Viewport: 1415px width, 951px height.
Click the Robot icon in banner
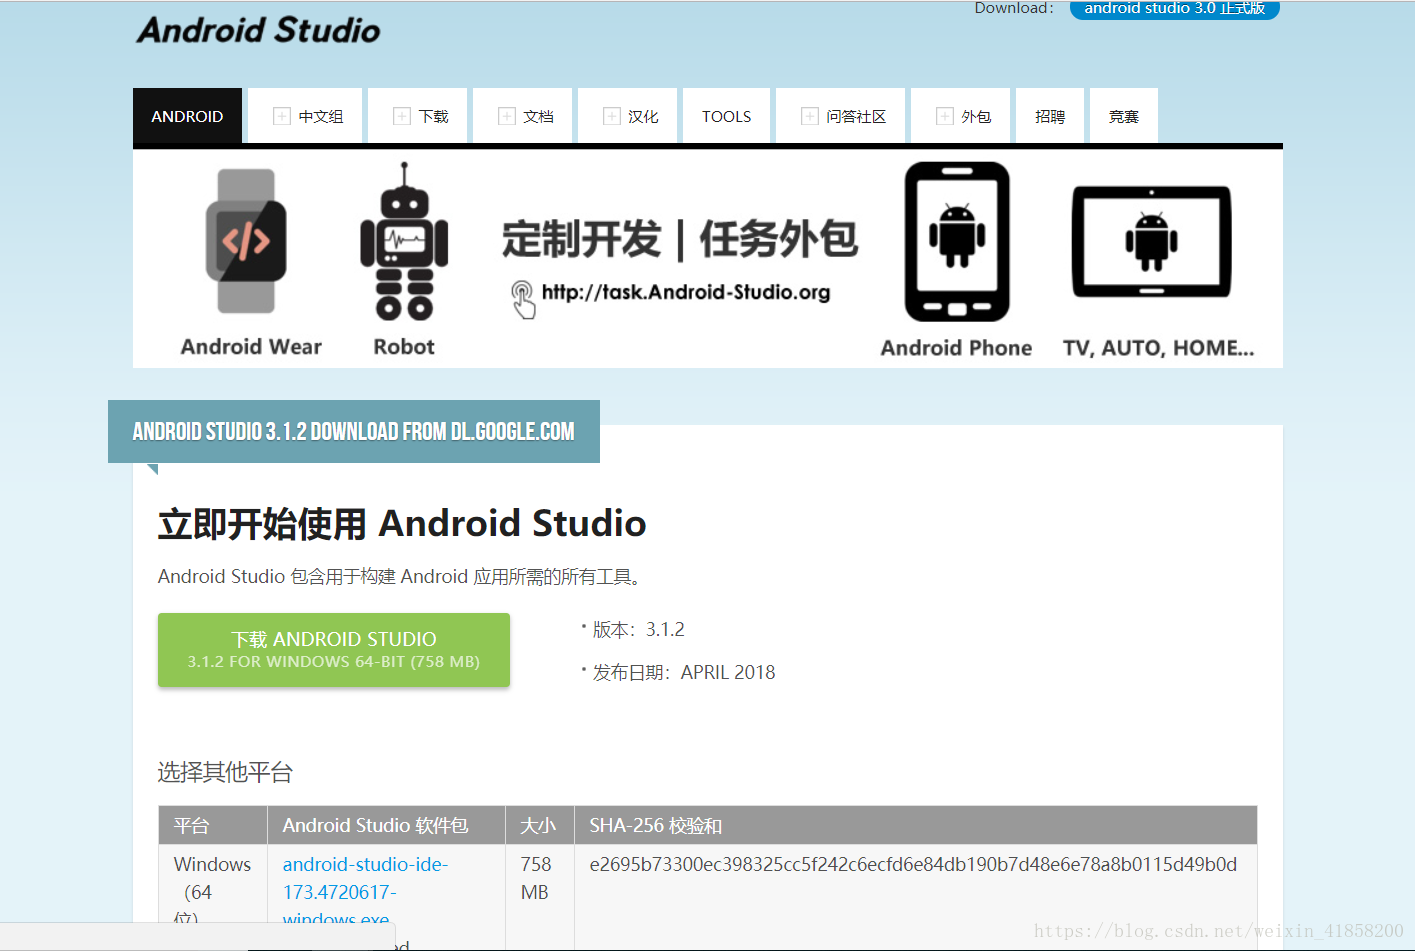tap(404, 241)
